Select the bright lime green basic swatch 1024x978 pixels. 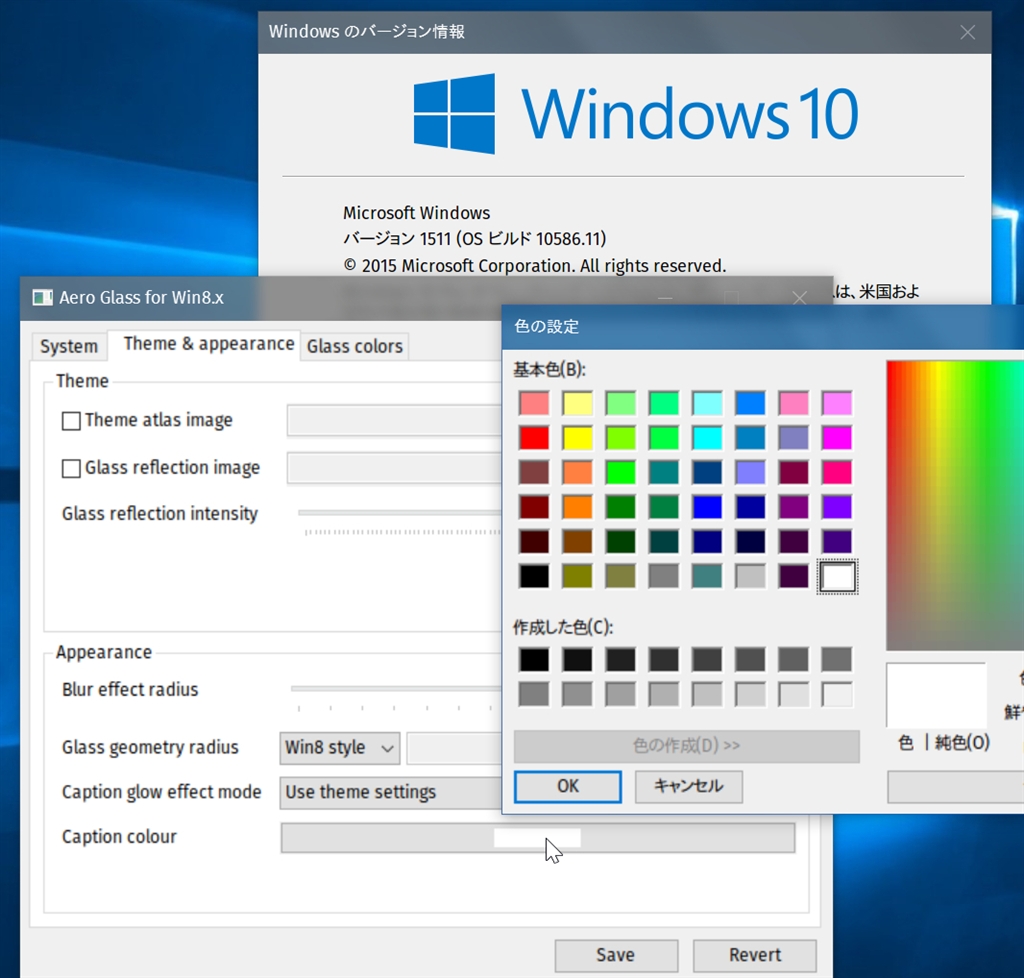tap(620, 473)
